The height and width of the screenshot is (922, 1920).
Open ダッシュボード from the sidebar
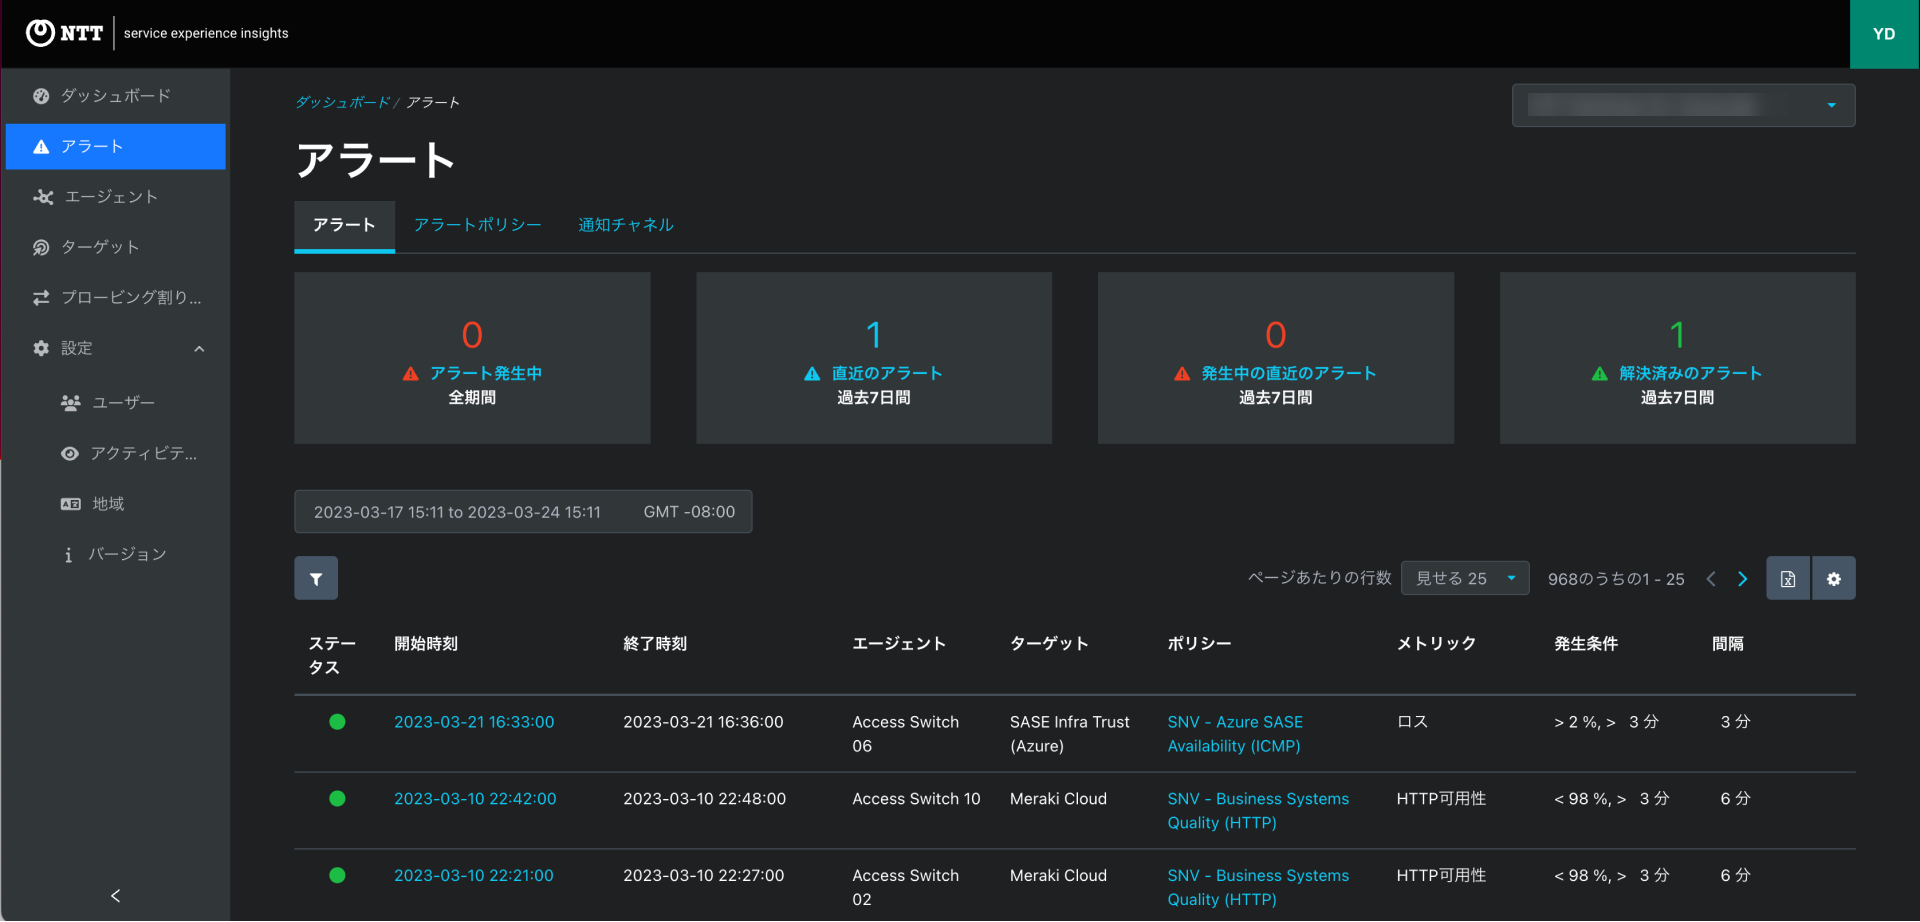coord(116,96)
